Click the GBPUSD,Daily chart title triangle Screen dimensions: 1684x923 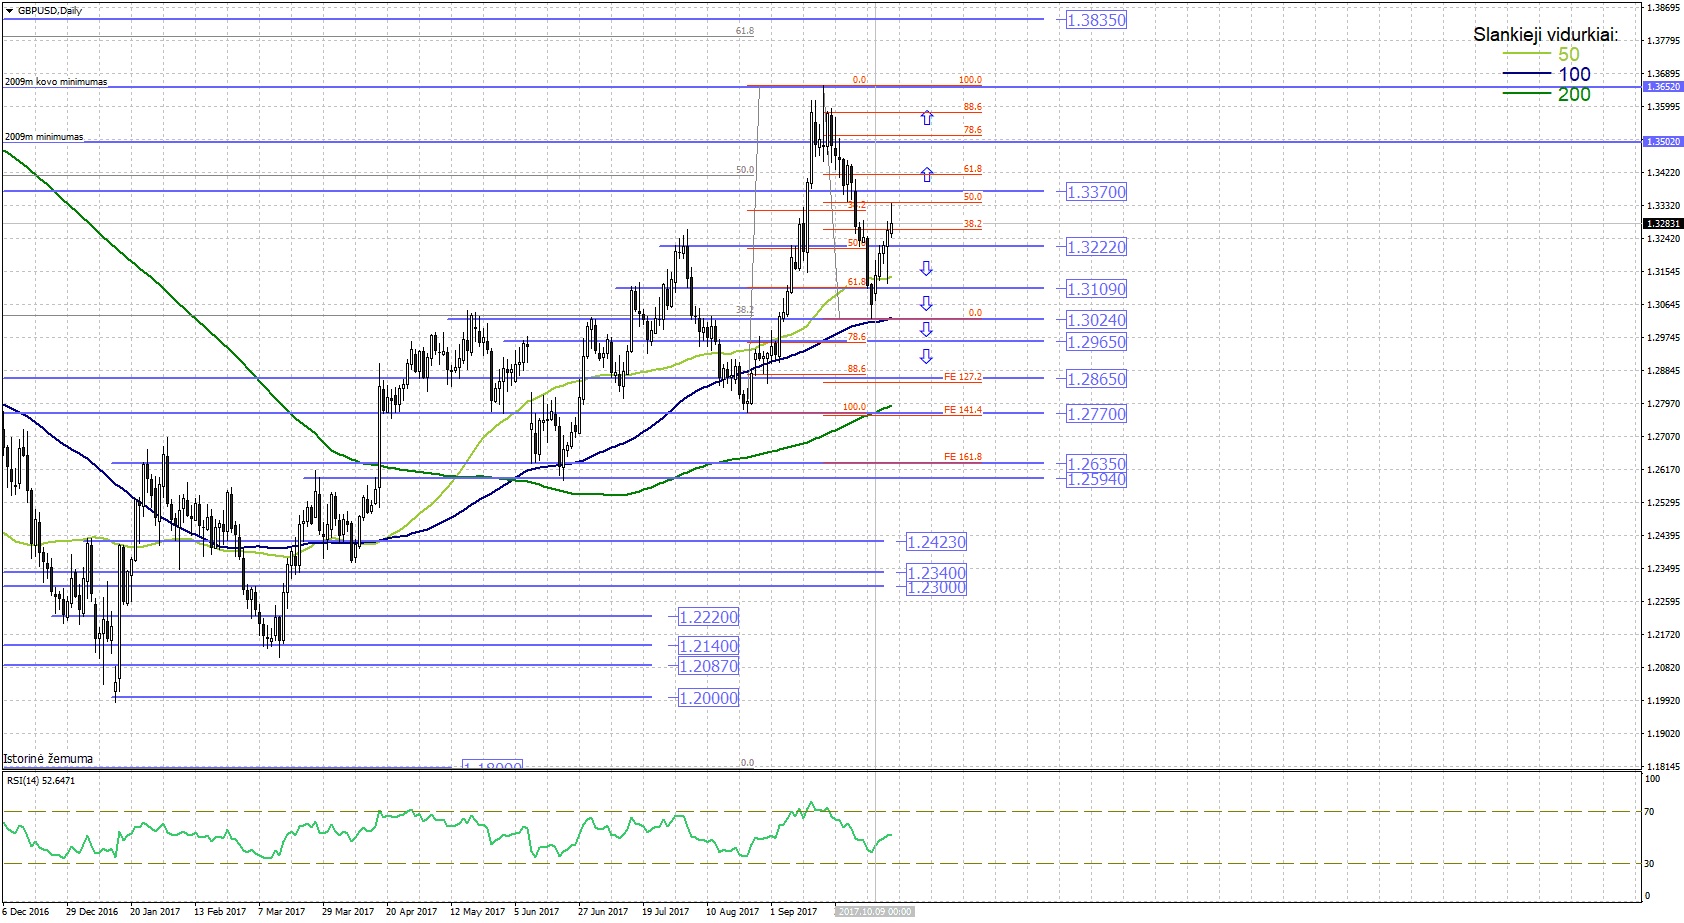(x=9, y=10)
